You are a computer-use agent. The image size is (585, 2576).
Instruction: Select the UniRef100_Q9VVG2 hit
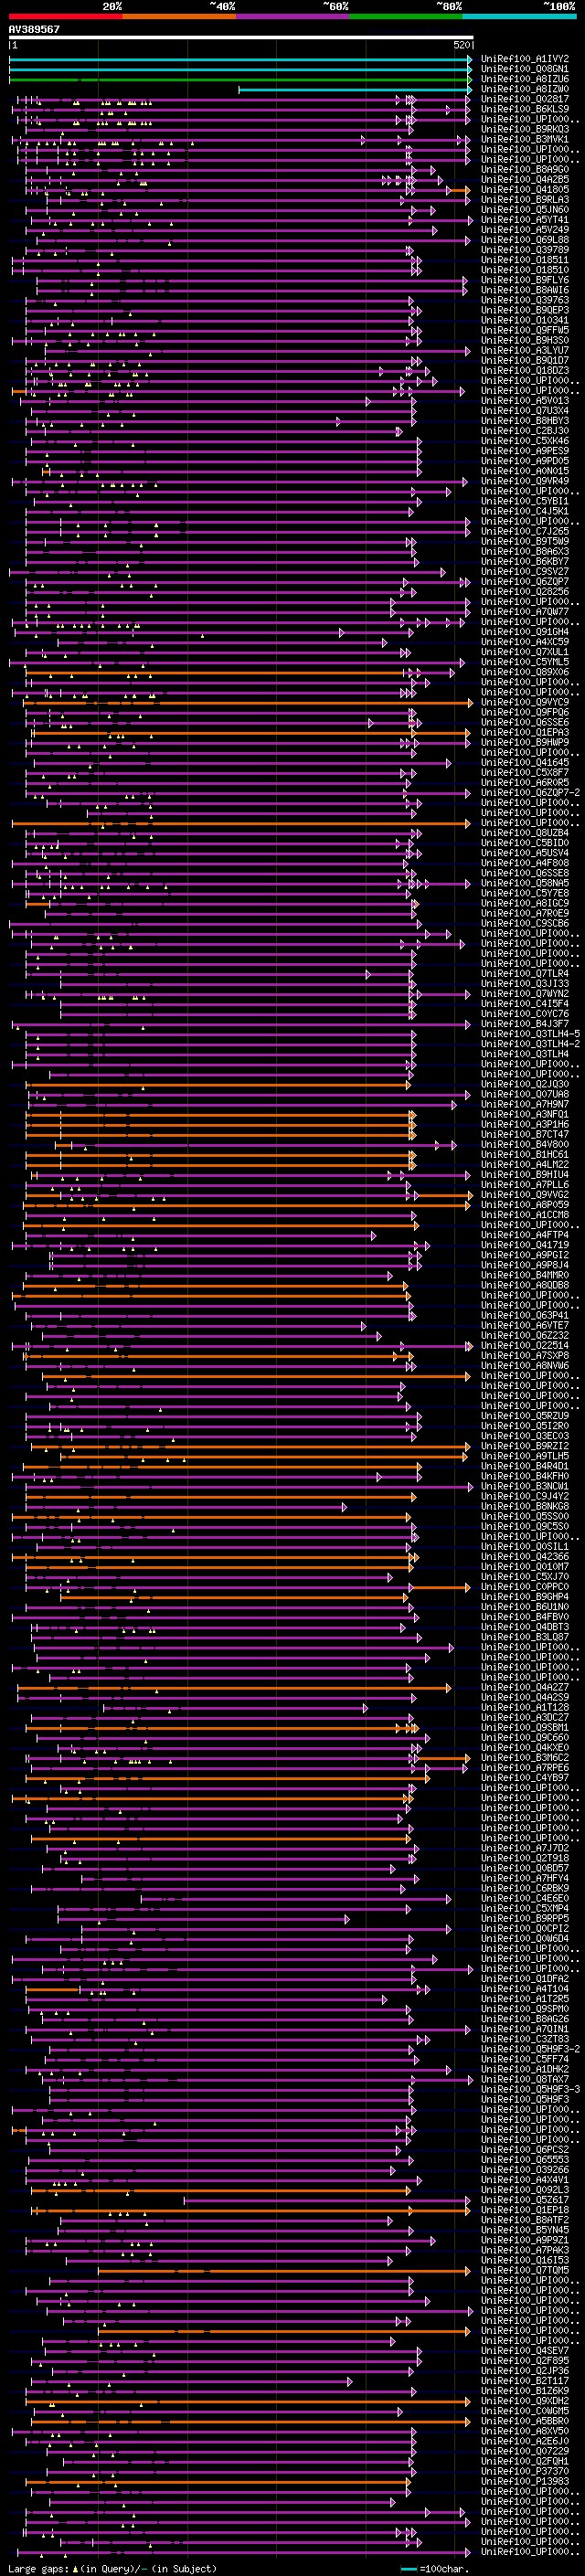click(525, 1195)
